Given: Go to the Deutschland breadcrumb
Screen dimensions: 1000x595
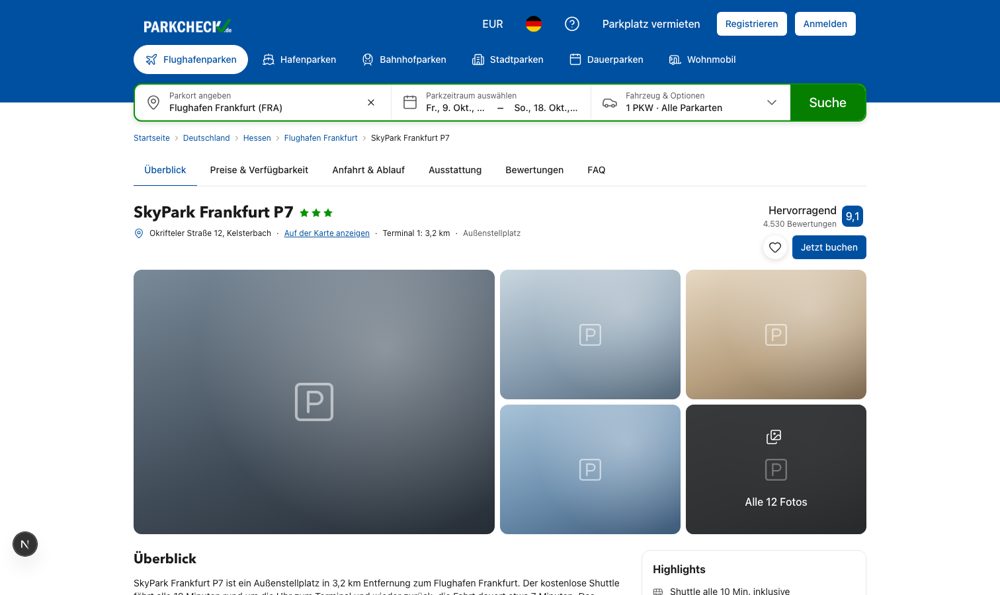Looking at the screenshot, I should click(x=207, y=138).
